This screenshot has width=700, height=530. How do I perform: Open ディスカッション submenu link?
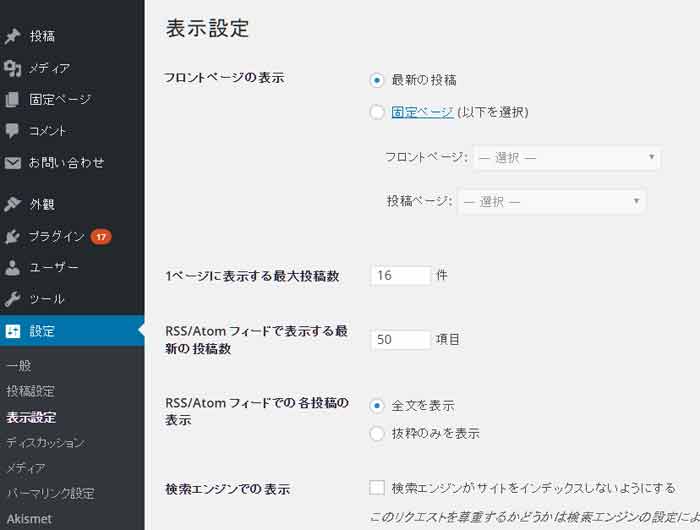45,442
